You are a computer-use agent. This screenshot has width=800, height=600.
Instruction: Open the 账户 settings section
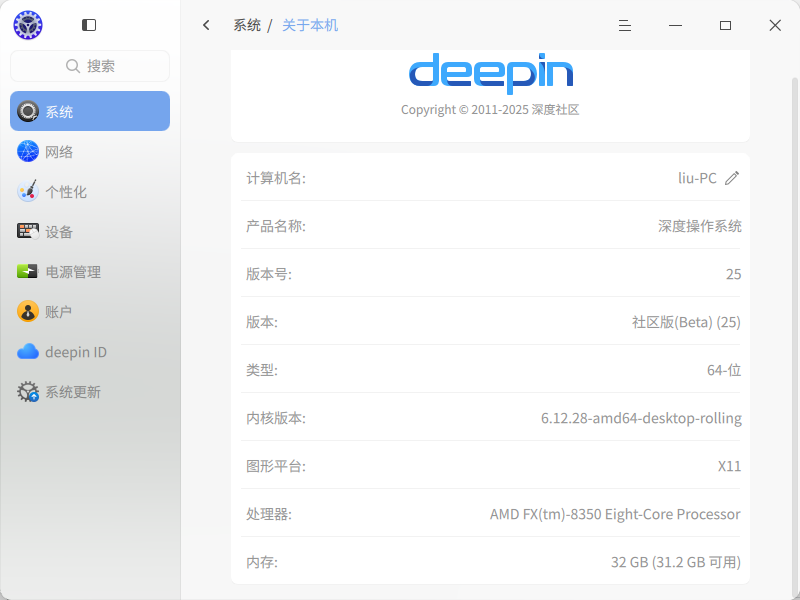[x=90, y=312]
